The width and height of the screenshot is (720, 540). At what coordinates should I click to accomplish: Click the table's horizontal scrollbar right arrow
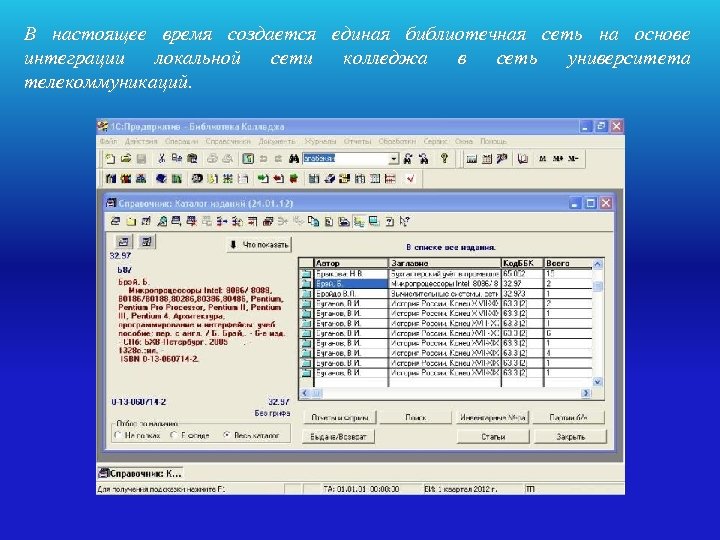click(585, 393)
